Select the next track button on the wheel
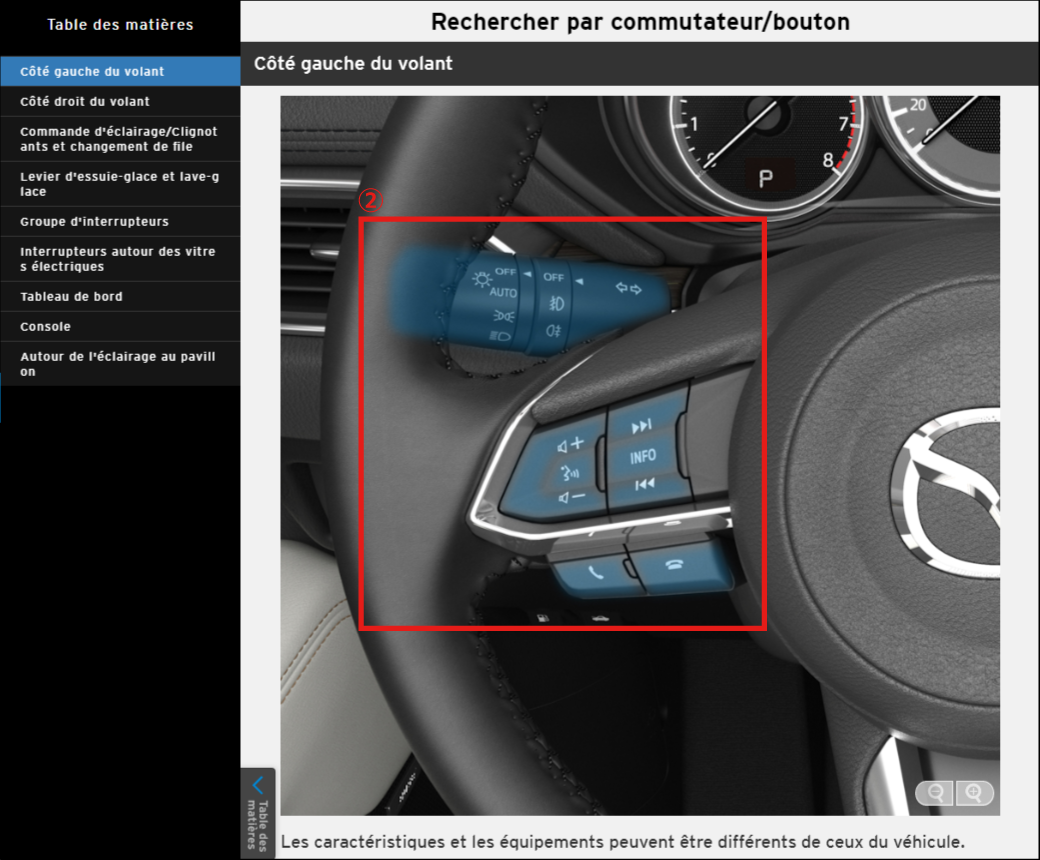The width and height of the screenshot is (1040, 860). click(642, 427)
